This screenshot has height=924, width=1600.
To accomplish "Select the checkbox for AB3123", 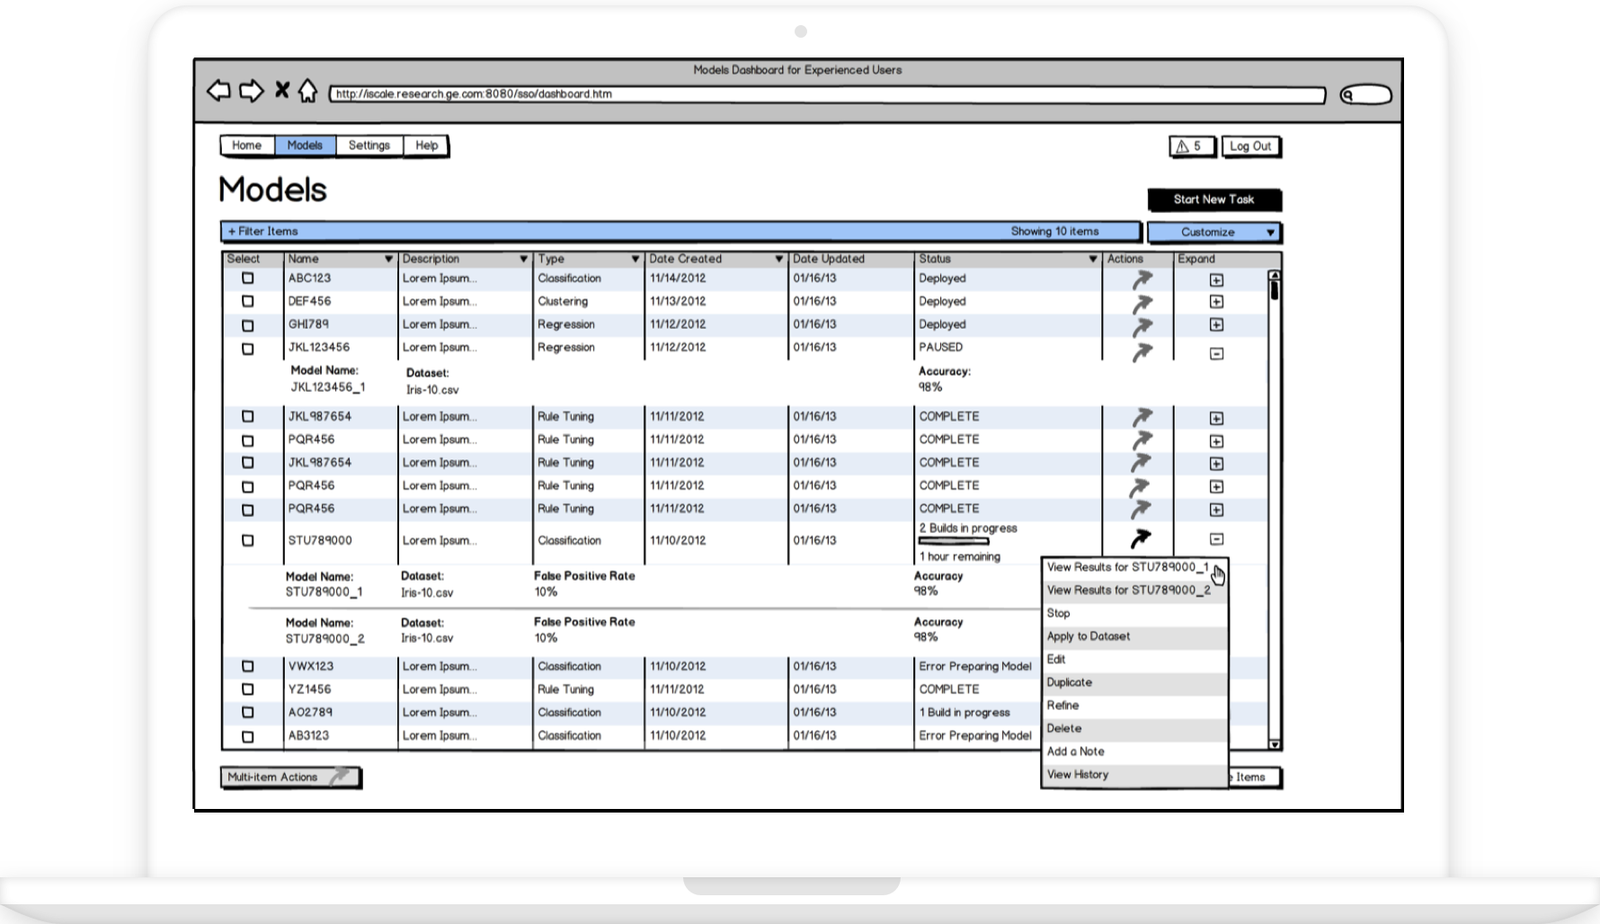I will [248, 736].
